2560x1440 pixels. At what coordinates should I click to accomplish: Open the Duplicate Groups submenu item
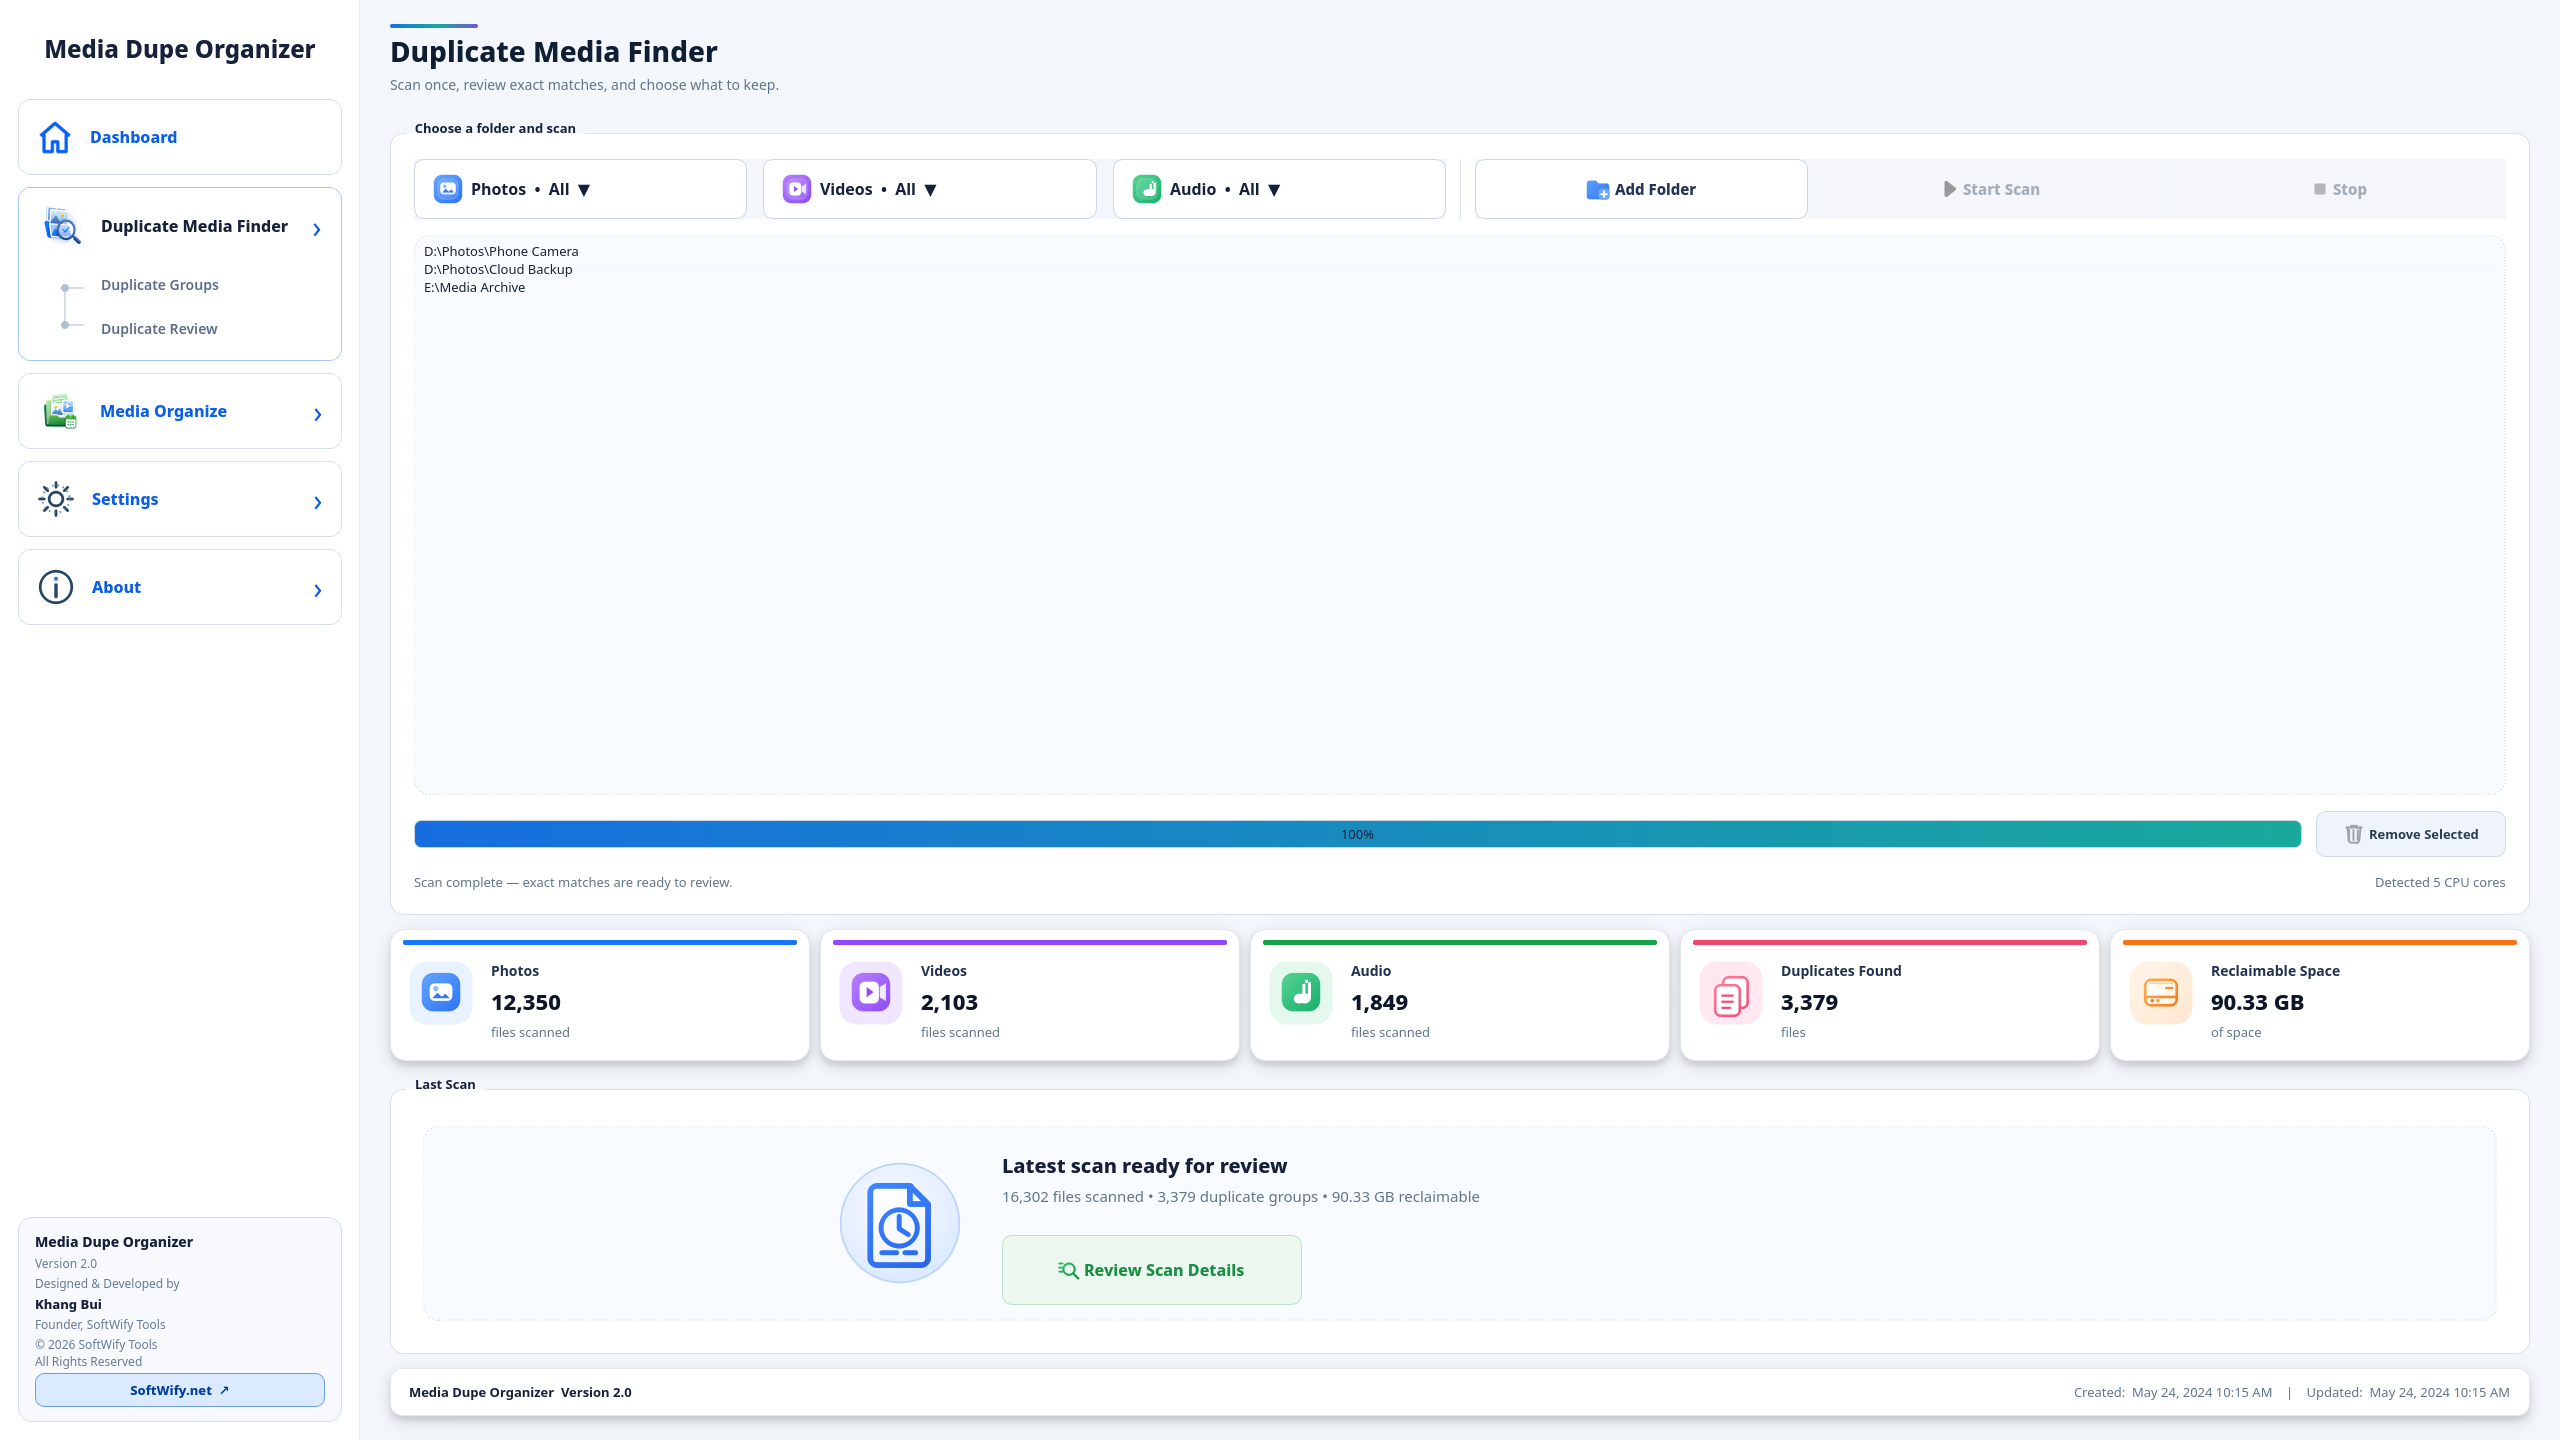coord(160,285)
